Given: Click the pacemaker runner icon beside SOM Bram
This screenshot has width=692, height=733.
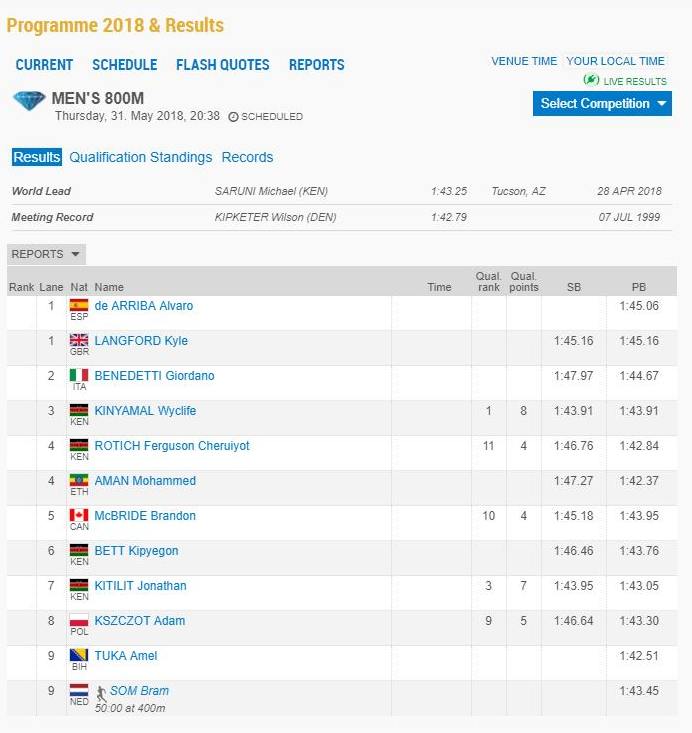Looking at the screenshot, I should point(101,692).
